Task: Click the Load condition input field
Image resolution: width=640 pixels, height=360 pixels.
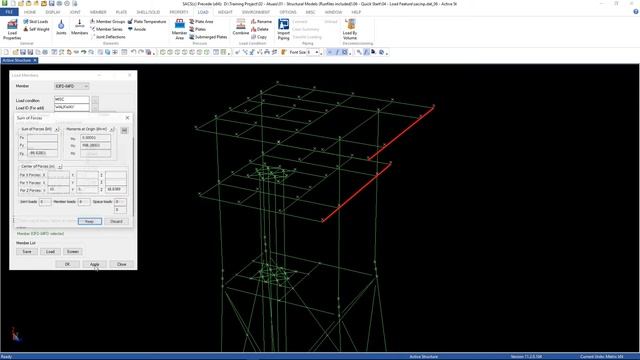Action: click(72, 100)
